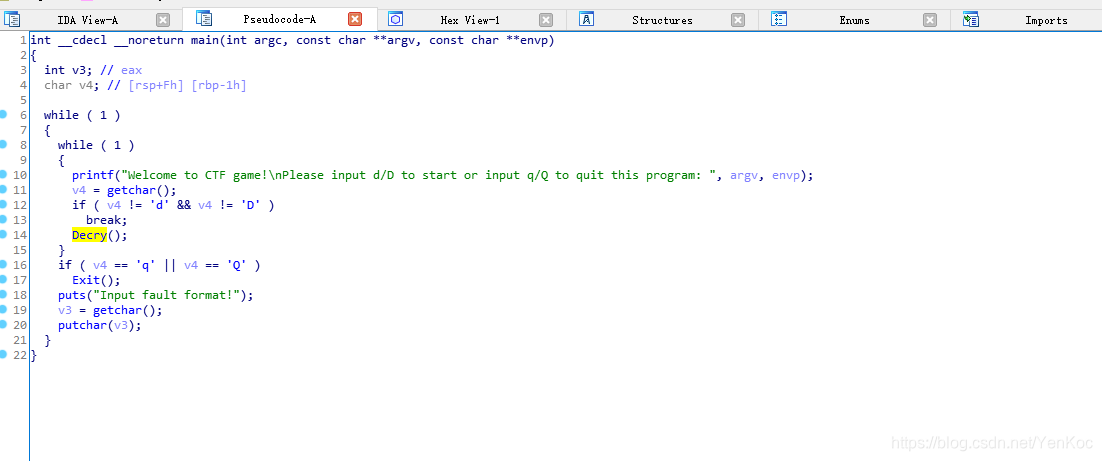Switch to the Enums tab
1102x461 pixels.
click(x=854, y=20)
